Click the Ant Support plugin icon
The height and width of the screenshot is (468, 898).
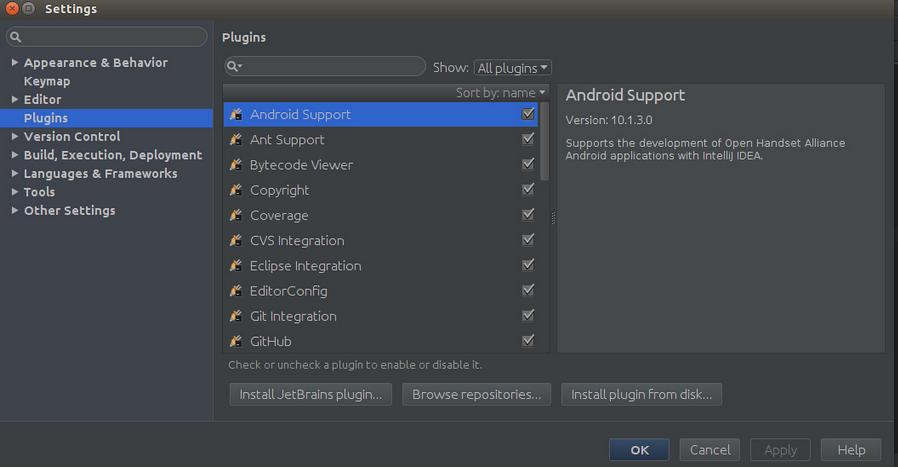pos(235,140)
